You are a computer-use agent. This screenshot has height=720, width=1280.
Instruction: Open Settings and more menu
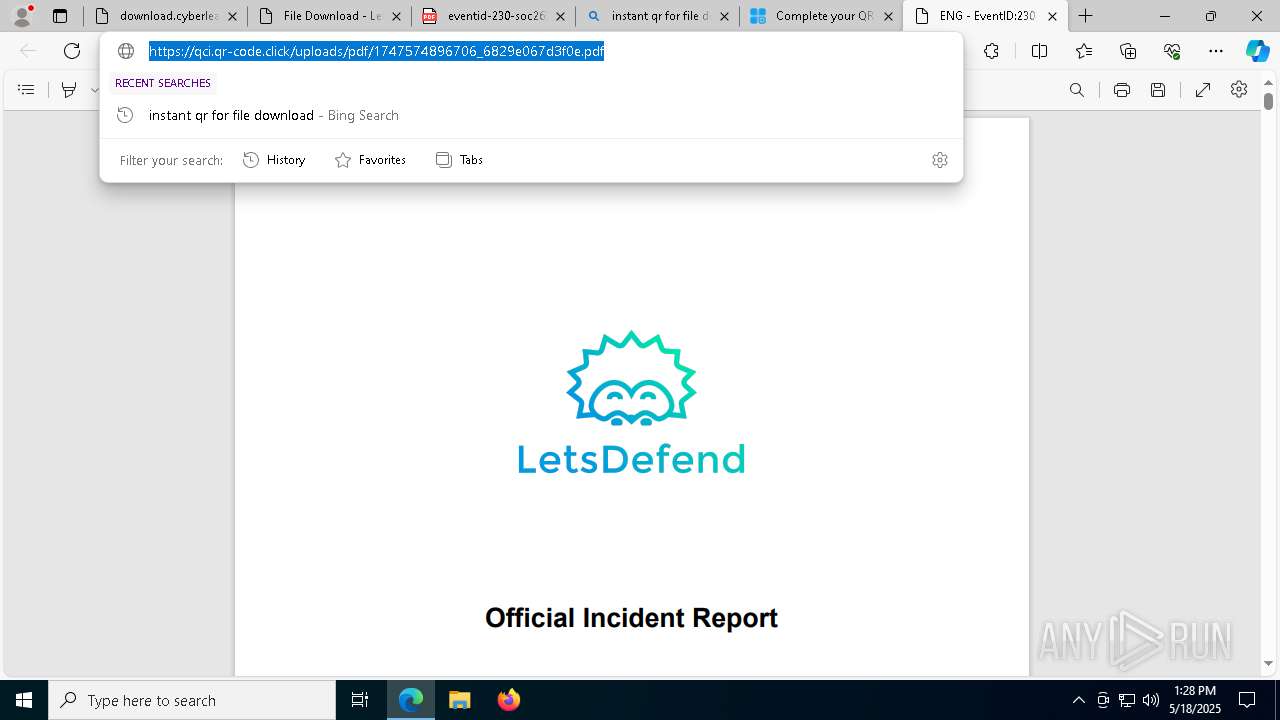click(x=1216, y=51)
